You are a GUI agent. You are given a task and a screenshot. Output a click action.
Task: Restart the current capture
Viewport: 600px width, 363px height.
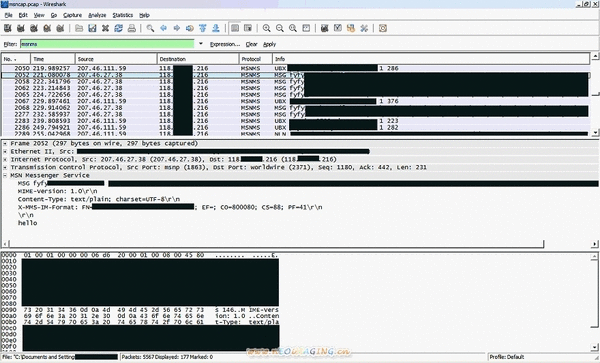[x=60, y=28]
